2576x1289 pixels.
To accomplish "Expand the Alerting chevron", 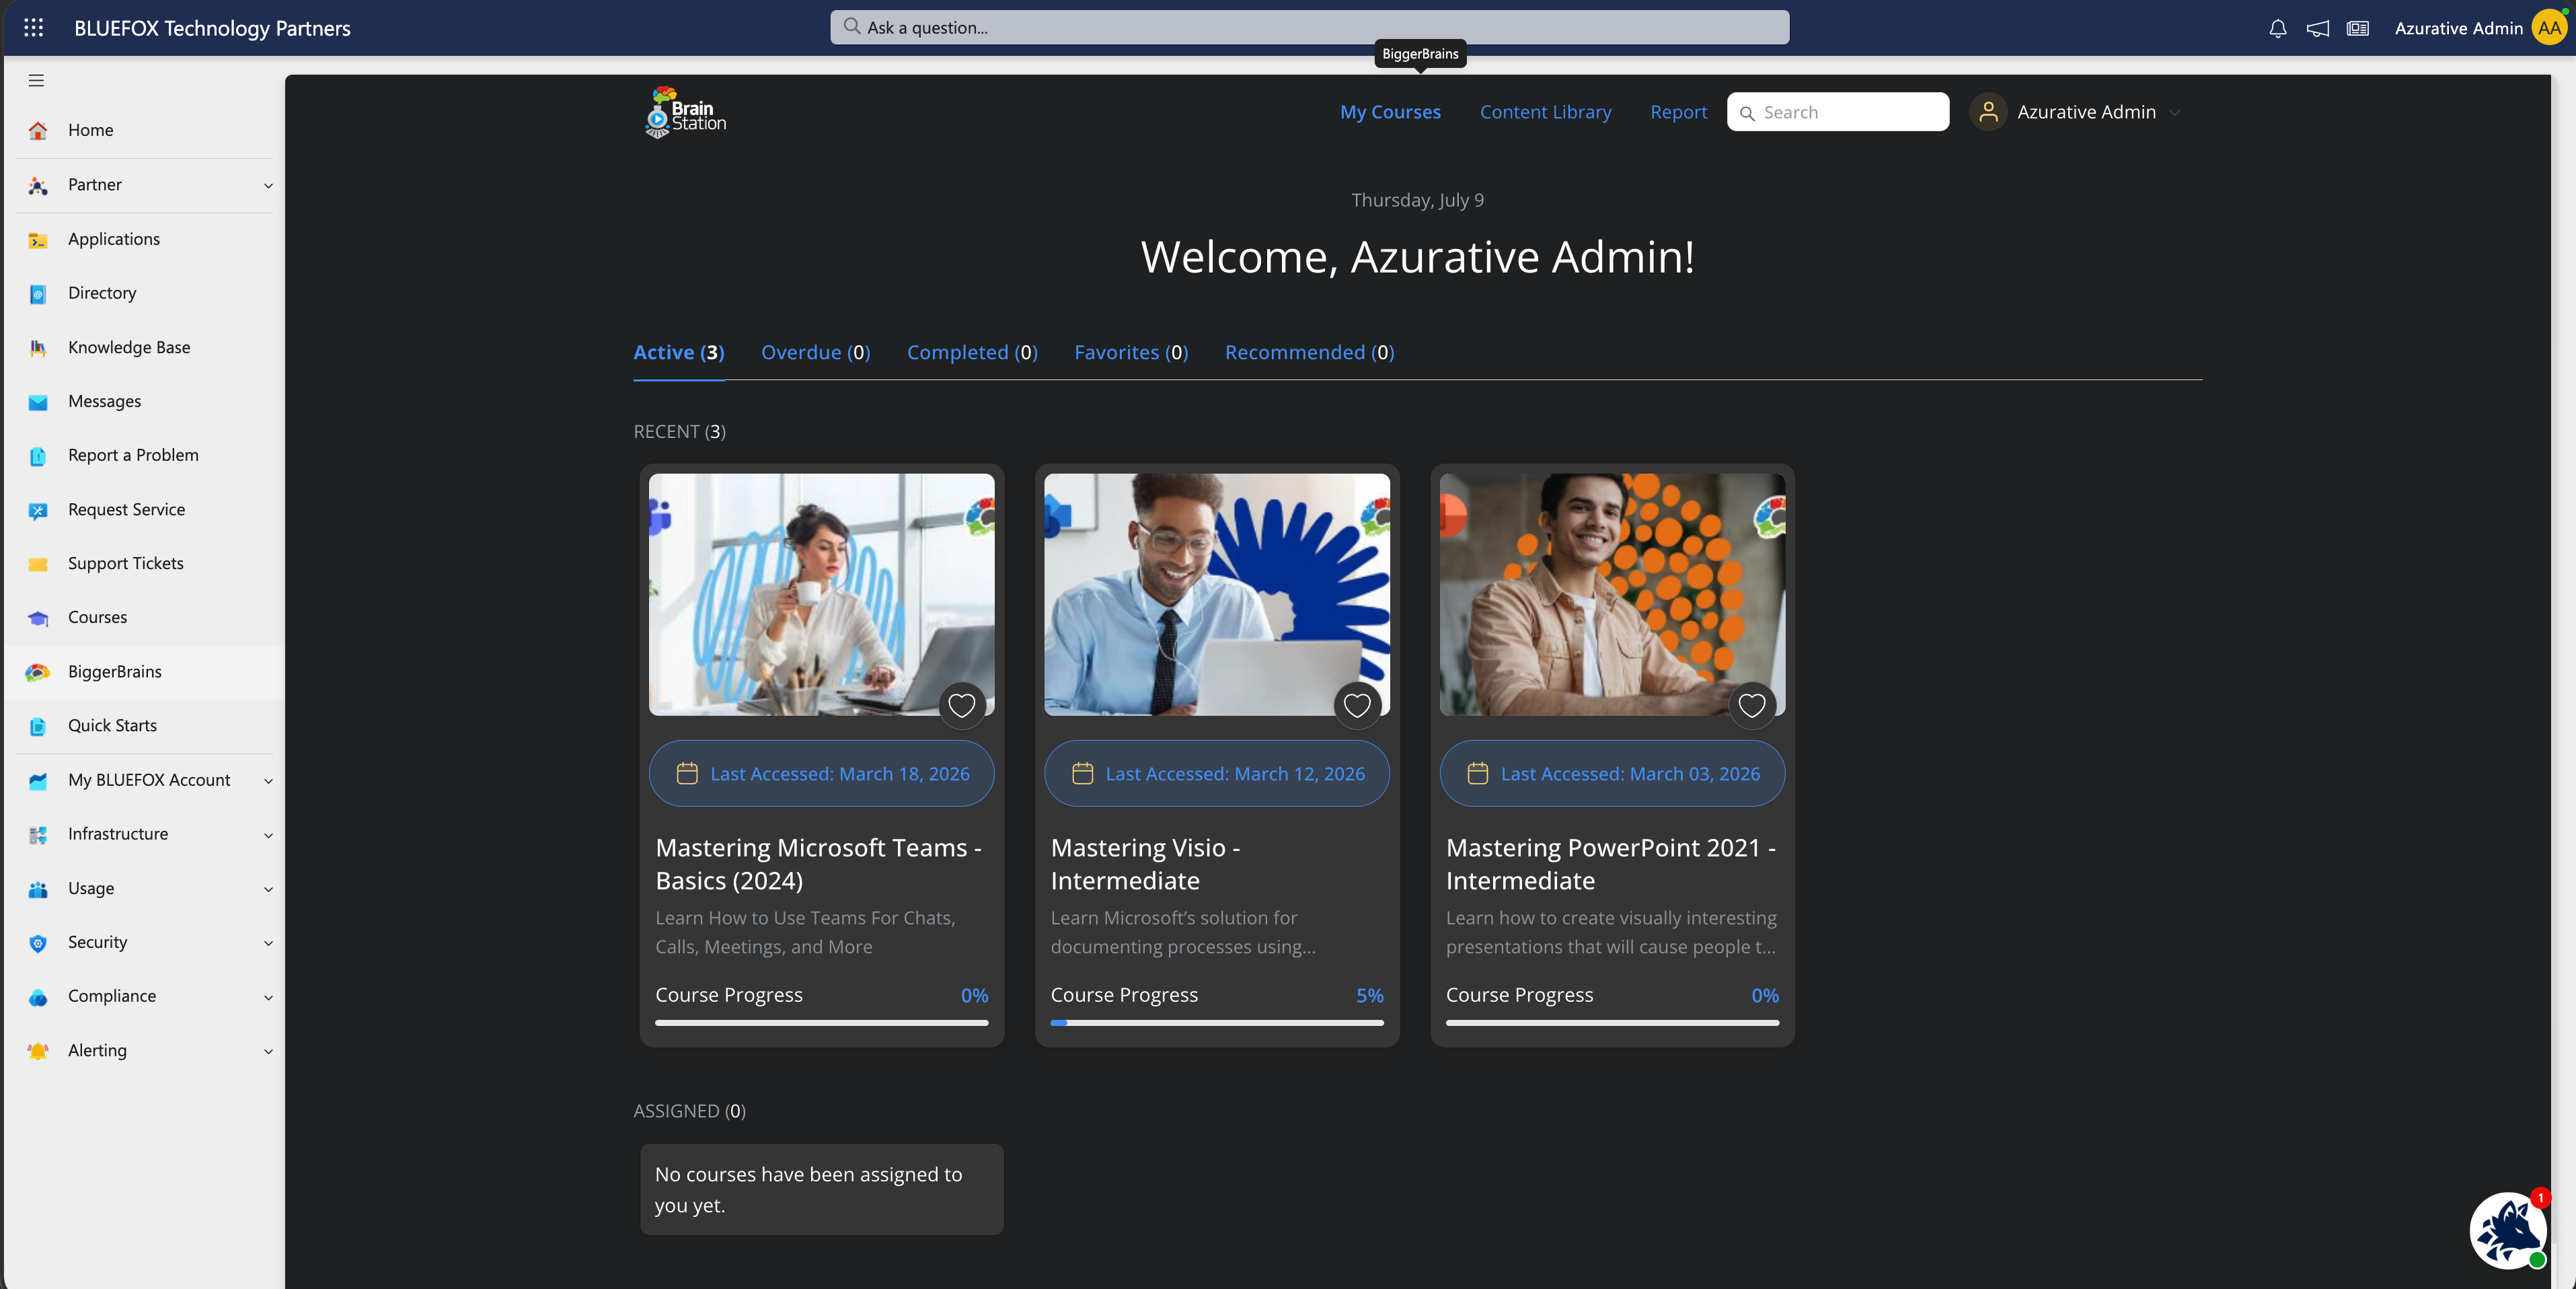I will click(x=268, y=1051).
